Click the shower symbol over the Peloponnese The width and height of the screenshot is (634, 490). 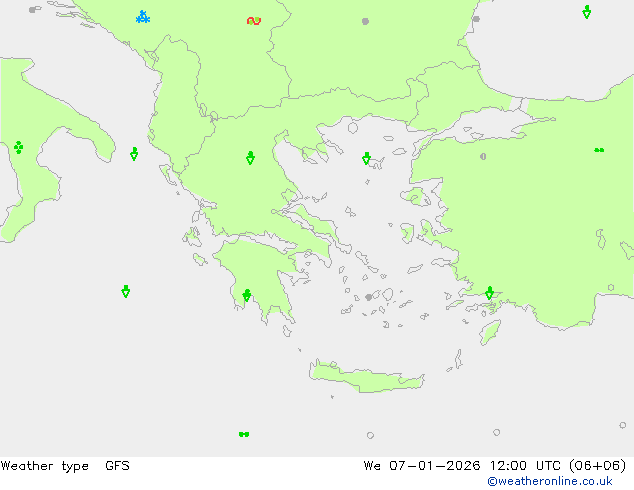(x=247, y=295)
